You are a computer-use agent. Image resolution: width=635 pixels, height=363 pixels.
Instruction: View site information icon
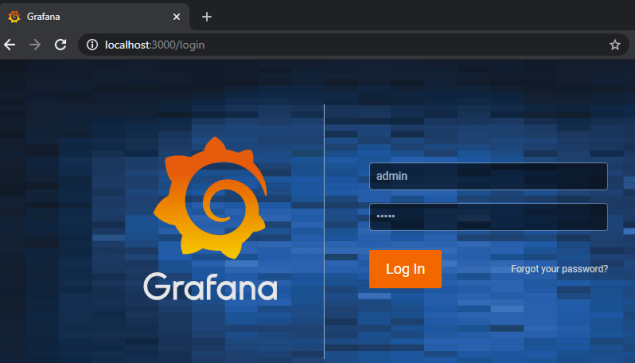pyautogui.click(x=92, y=45)
